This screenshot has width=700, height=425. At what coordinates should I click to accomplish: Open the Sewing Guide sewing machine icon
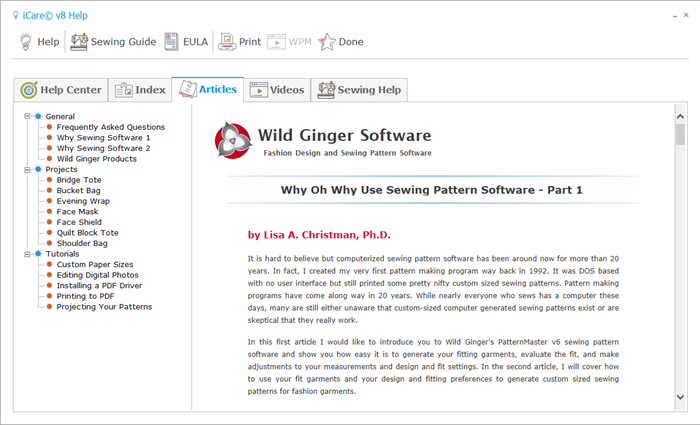tap(79, 42)
